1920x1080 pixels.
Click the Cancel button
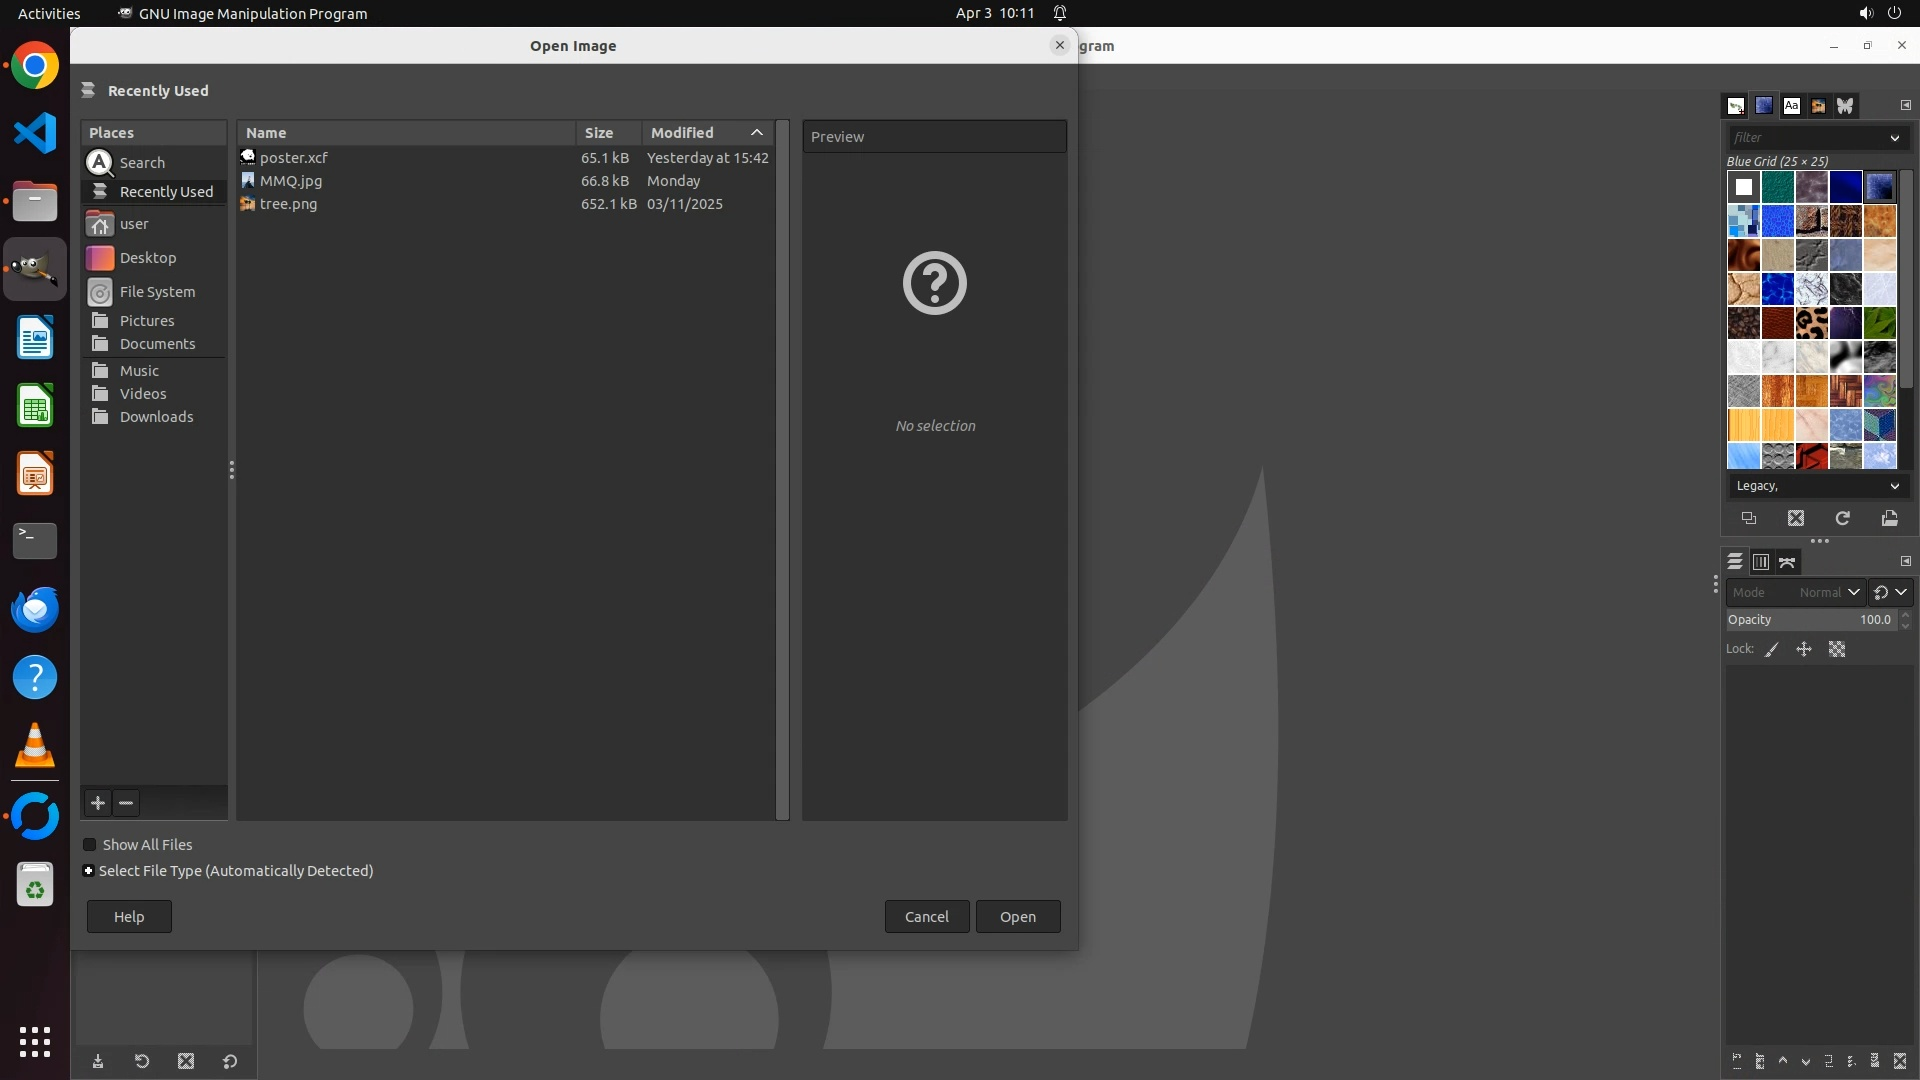pos(926,917)
